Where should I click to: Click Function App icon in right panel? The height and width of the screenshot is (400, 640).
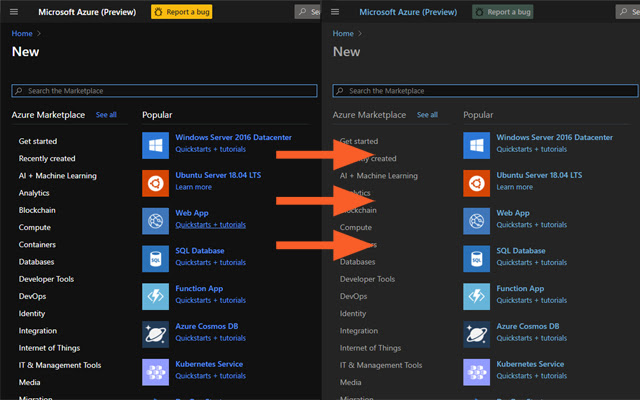click(x=477, y=297)
